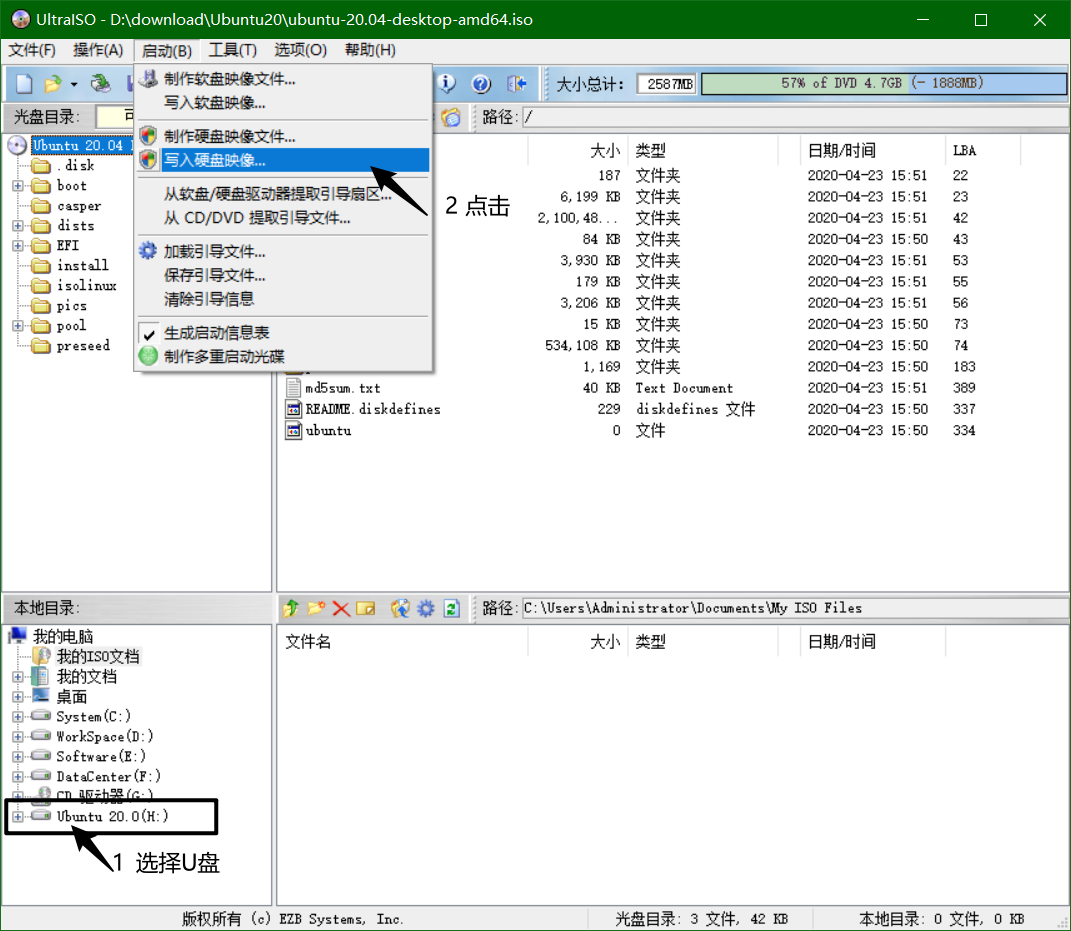Expand the 桌面 tree node
The image size is (1071, 931).
(x=18, y=697)
